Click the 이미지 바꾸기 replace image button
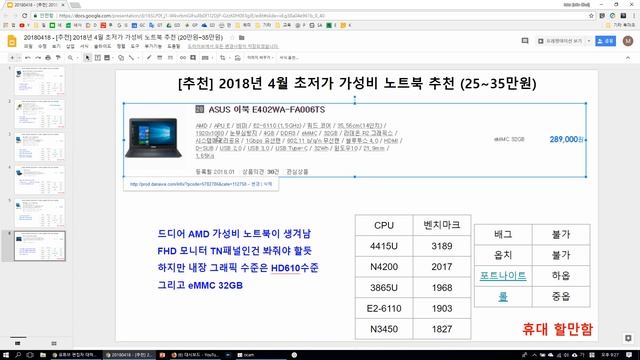The image size is (640, 360). (x=260, y=58)
